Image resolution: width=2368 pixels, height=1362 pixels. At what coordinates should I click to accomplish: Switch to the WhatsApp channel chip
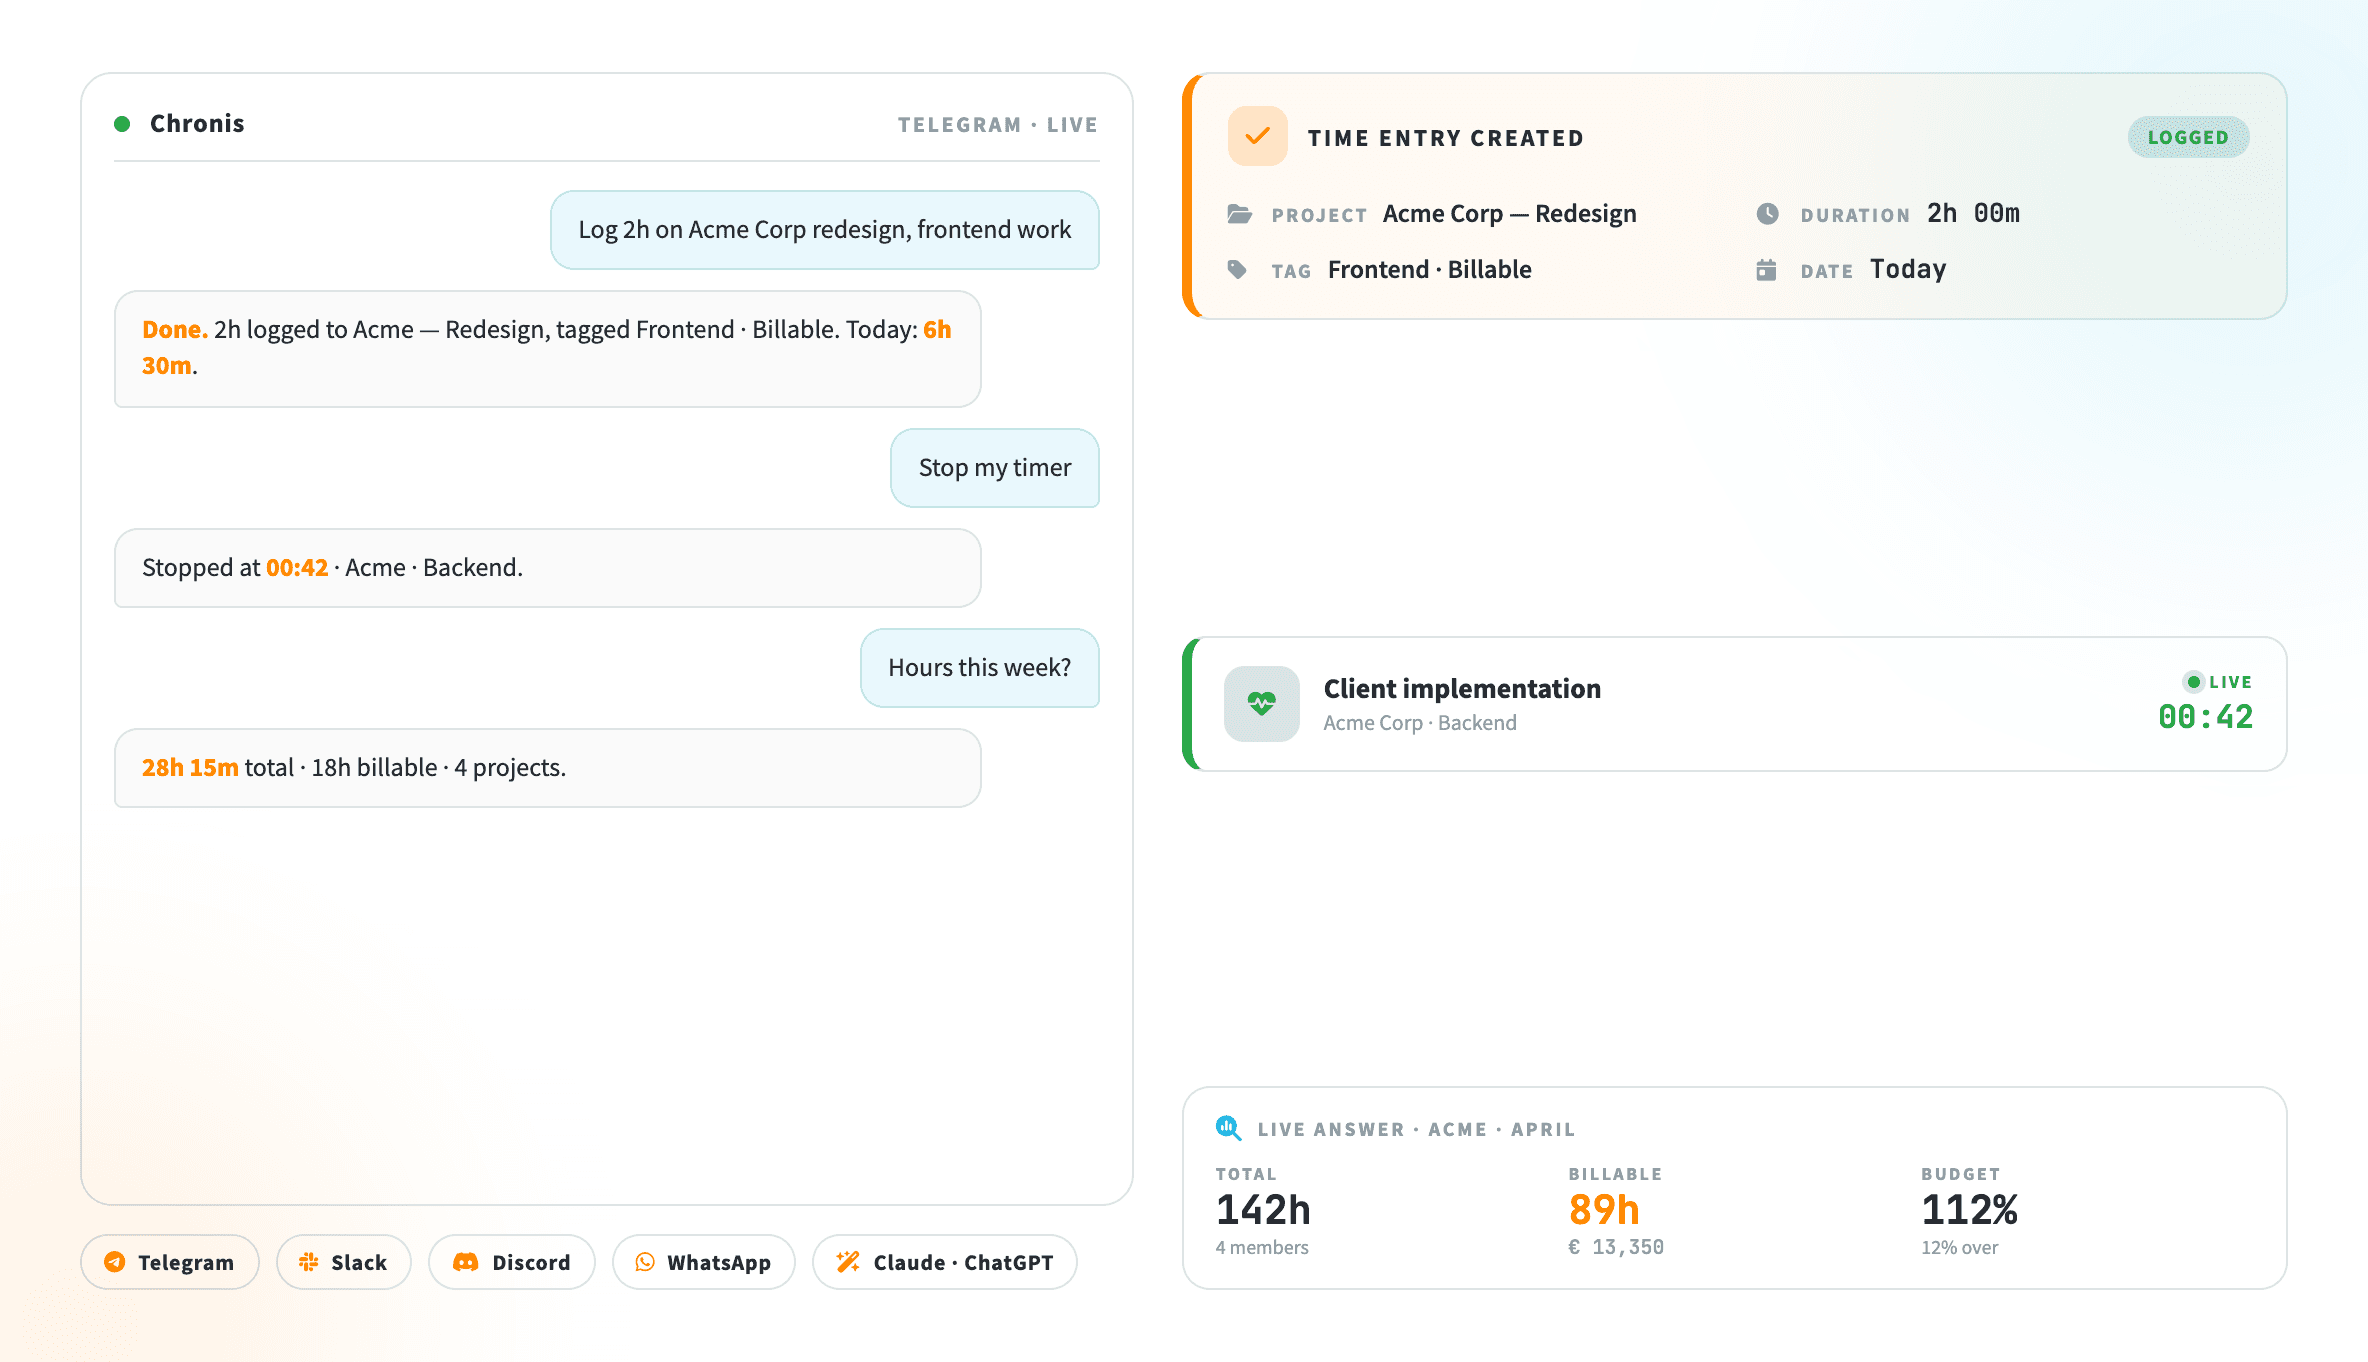(x=704, y=1262)
